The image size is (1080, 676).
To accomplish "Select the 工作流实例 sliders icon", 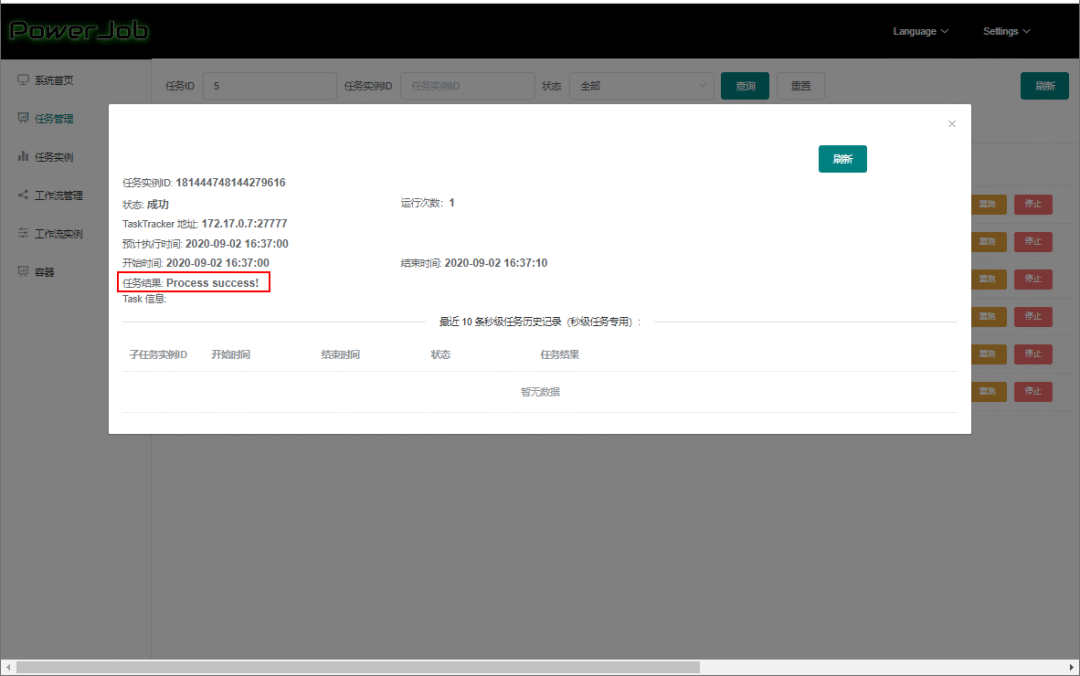I will (x=23, y=233).
